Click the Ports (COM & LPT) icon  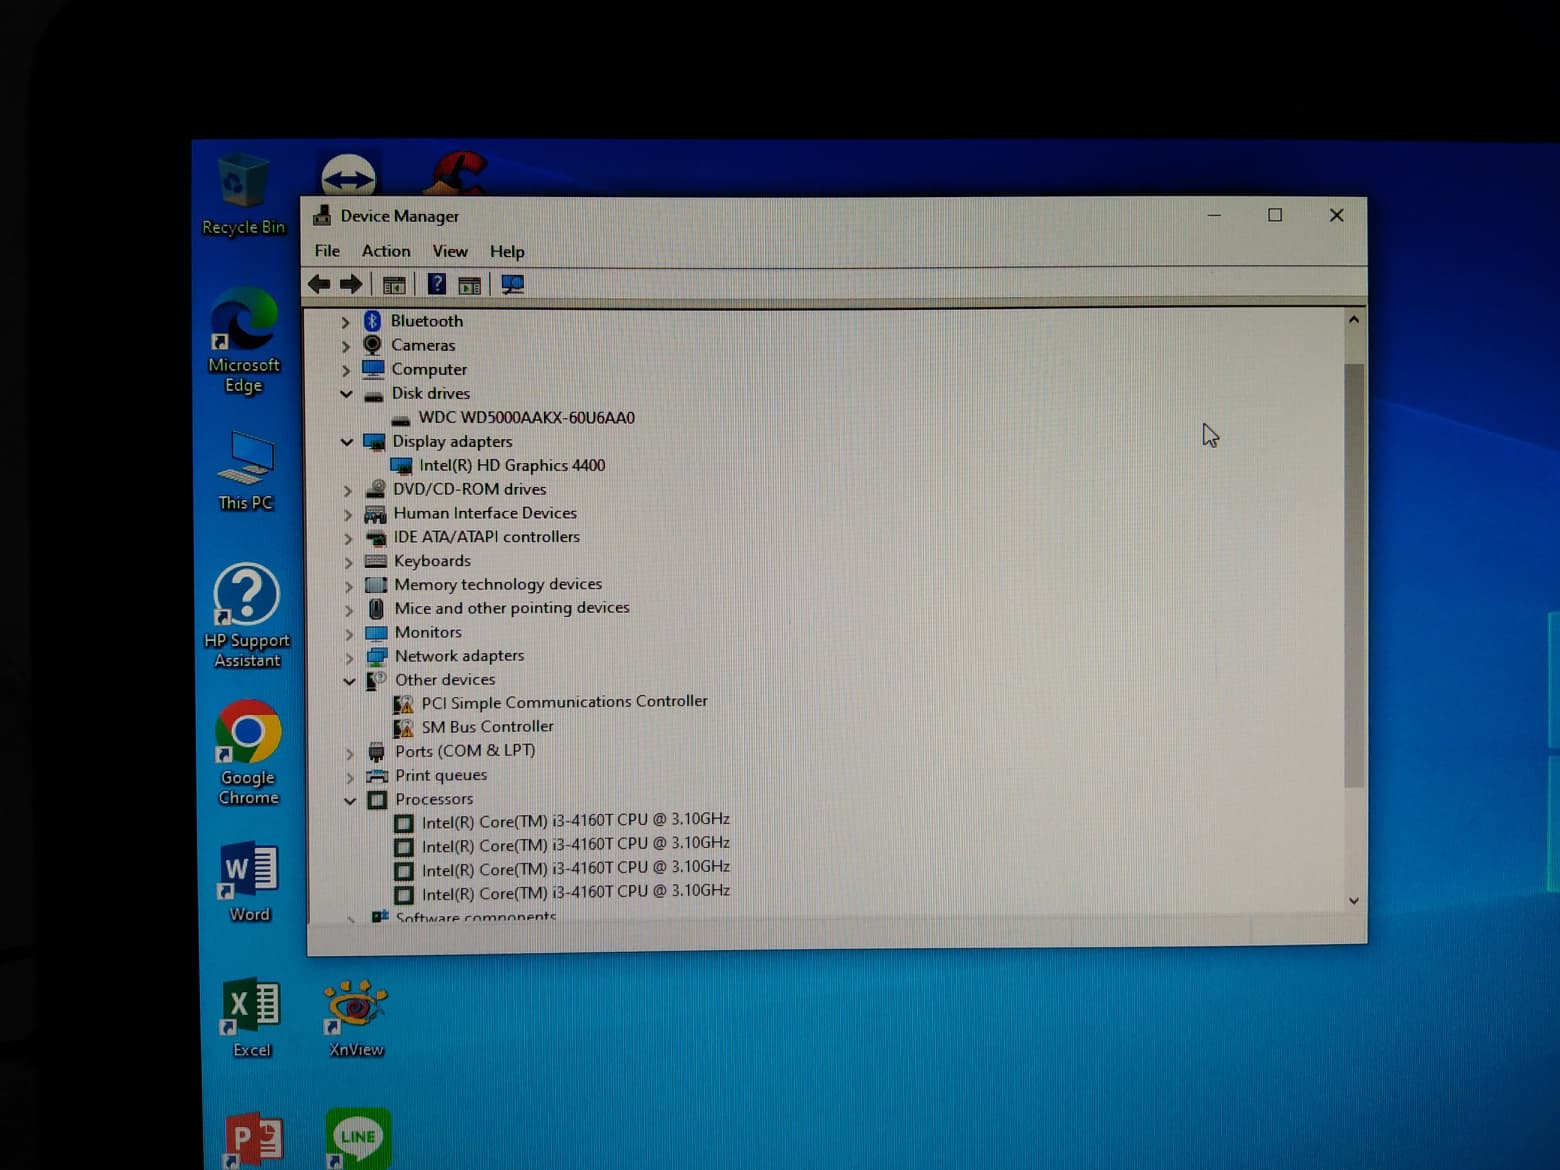click(x=376, y=752)
